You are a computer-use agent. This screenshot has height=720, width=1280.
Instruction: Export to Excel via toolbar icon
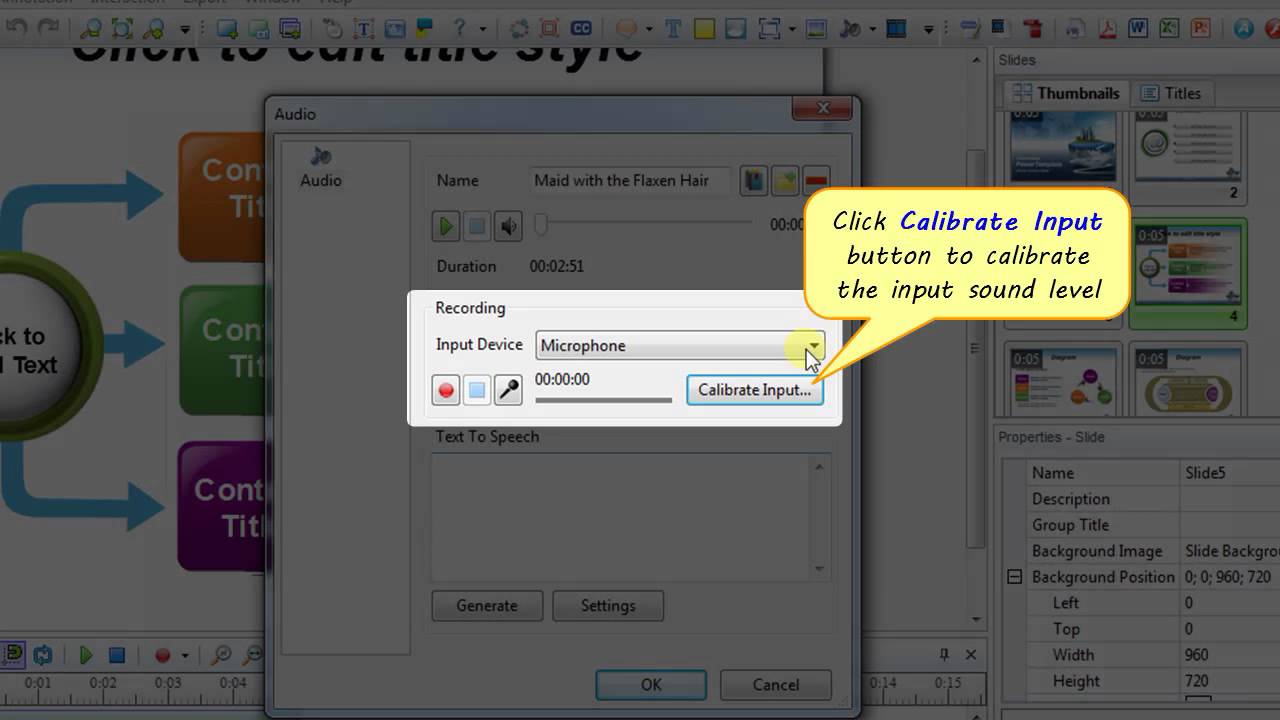[1170, 29]
